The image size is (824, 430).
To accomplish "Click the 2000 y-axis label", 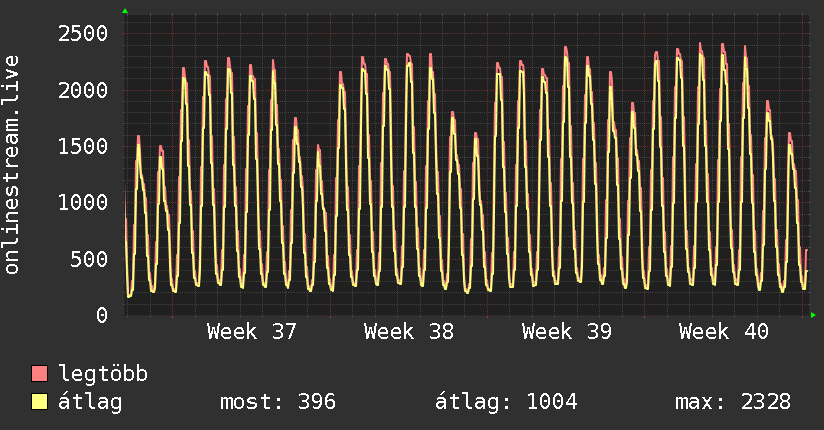I will coord(83,90).
